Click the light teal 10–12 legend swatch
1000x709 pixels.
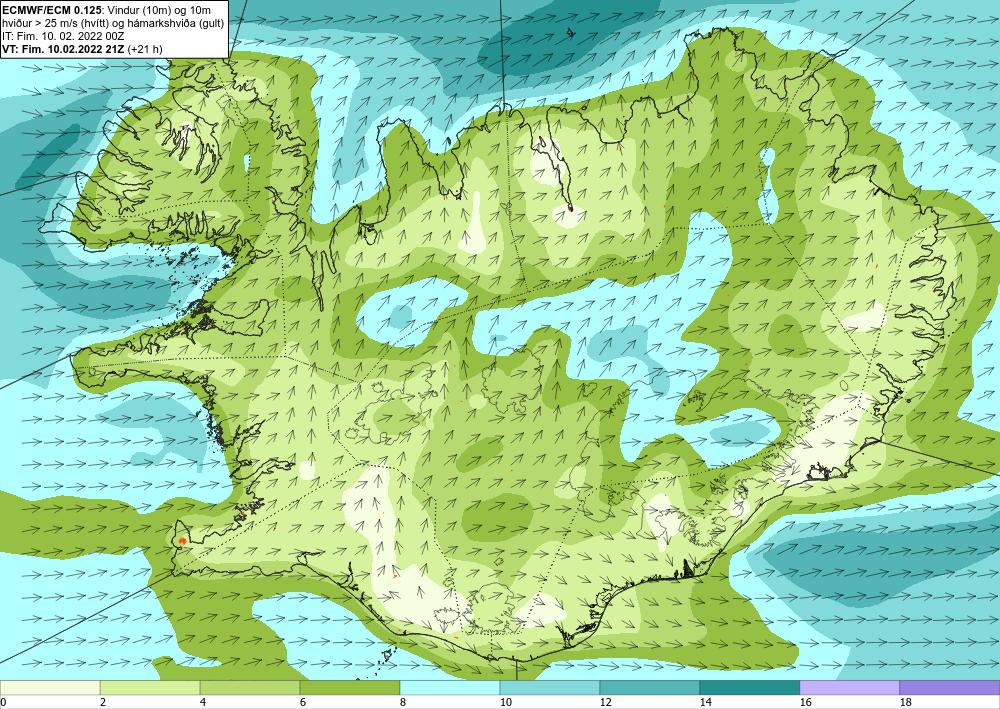point(550,688)
